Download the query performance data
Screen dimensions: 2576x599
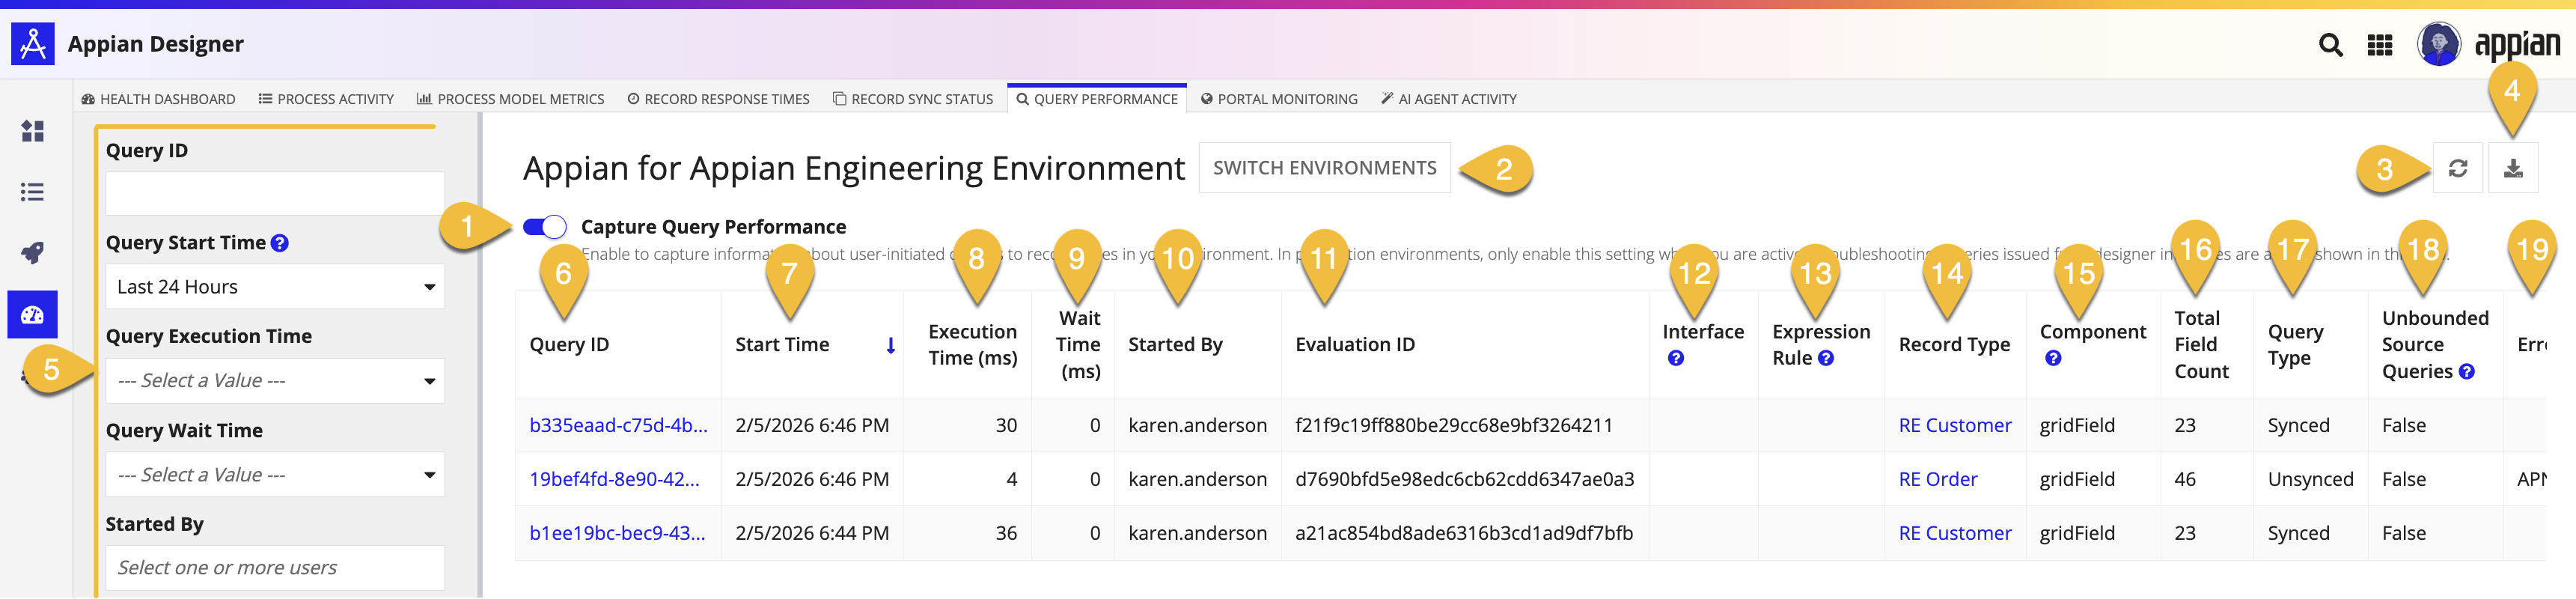click(2513, 169)
